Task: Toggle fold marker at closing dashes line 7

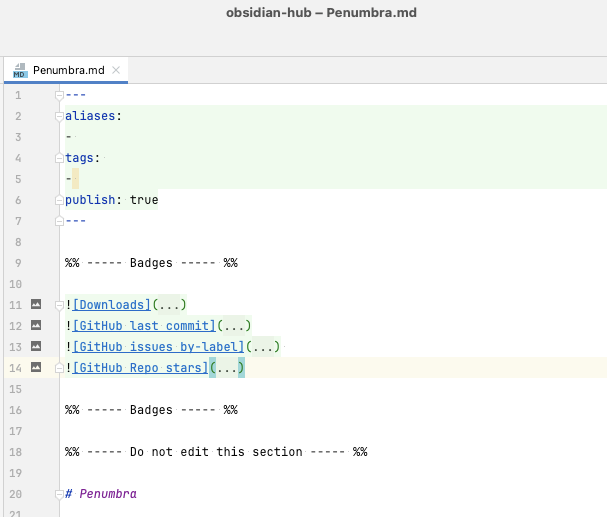Action: [x=59, y=221]
